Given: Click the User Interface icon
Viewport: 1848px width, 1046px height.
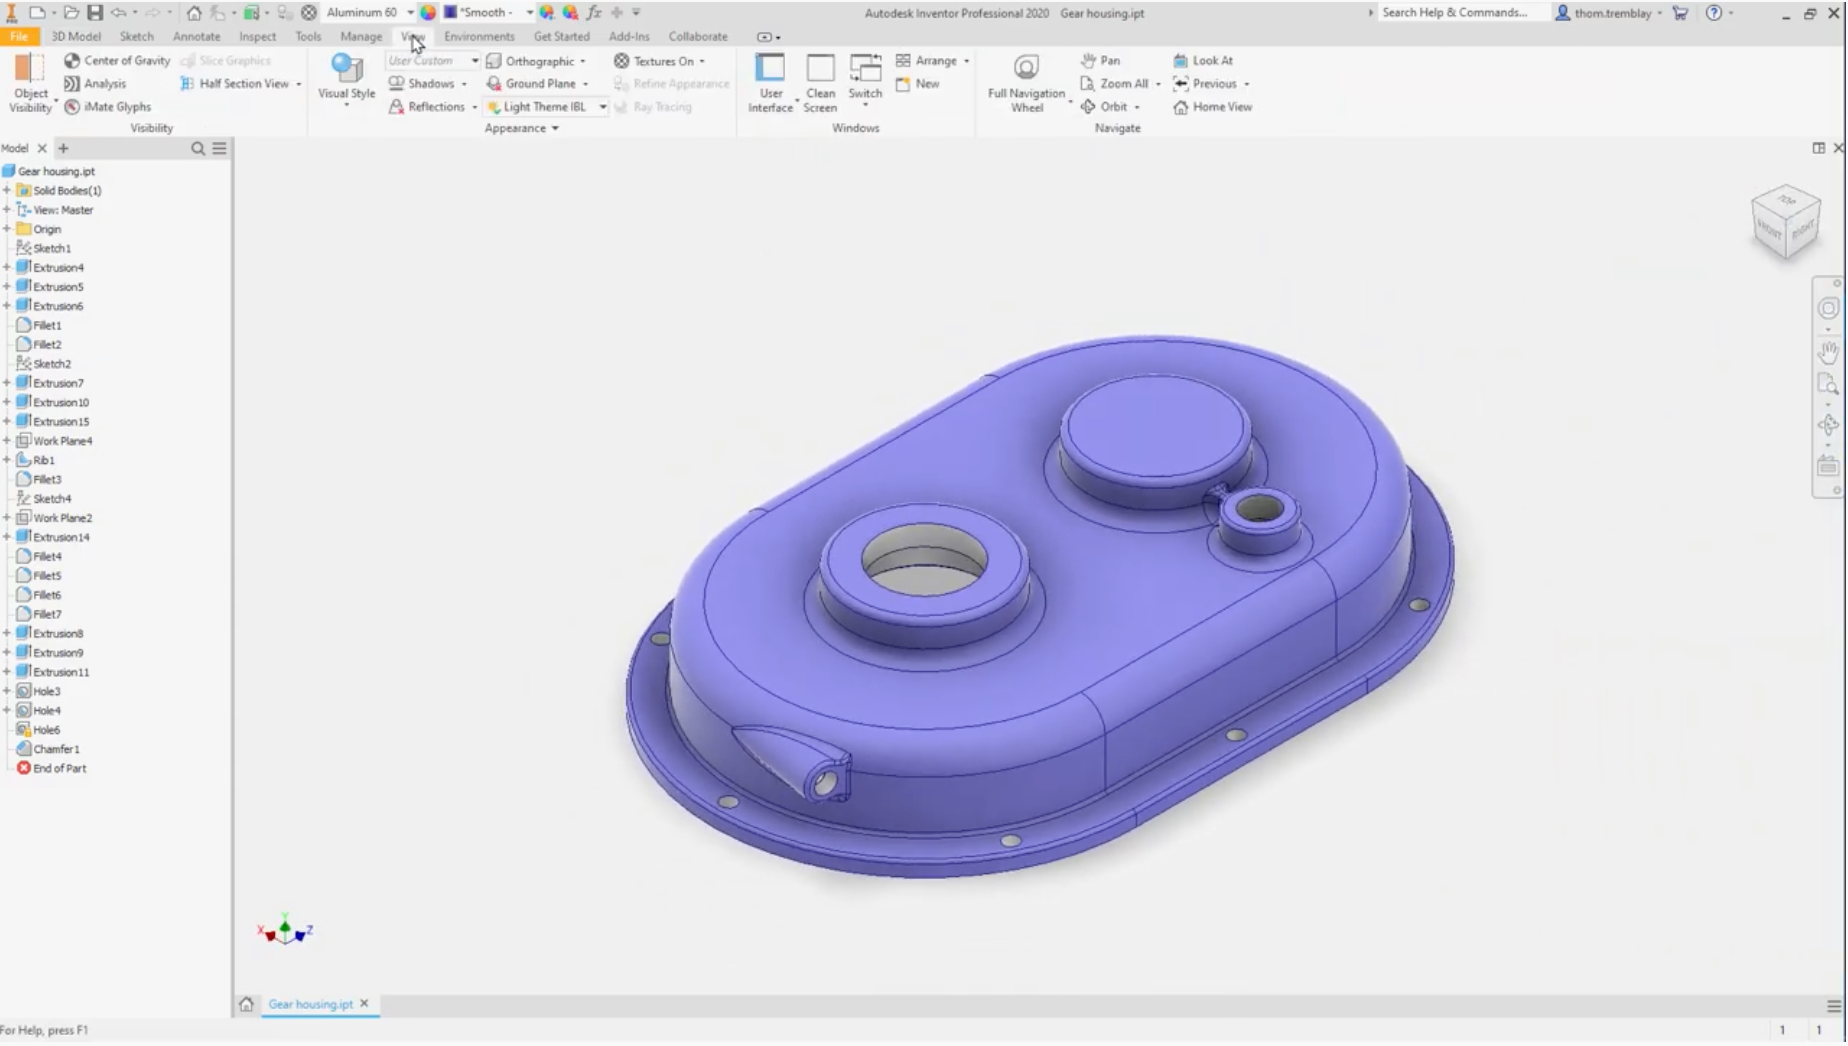Looking at the screenshot, I should [x=770, y=83].
